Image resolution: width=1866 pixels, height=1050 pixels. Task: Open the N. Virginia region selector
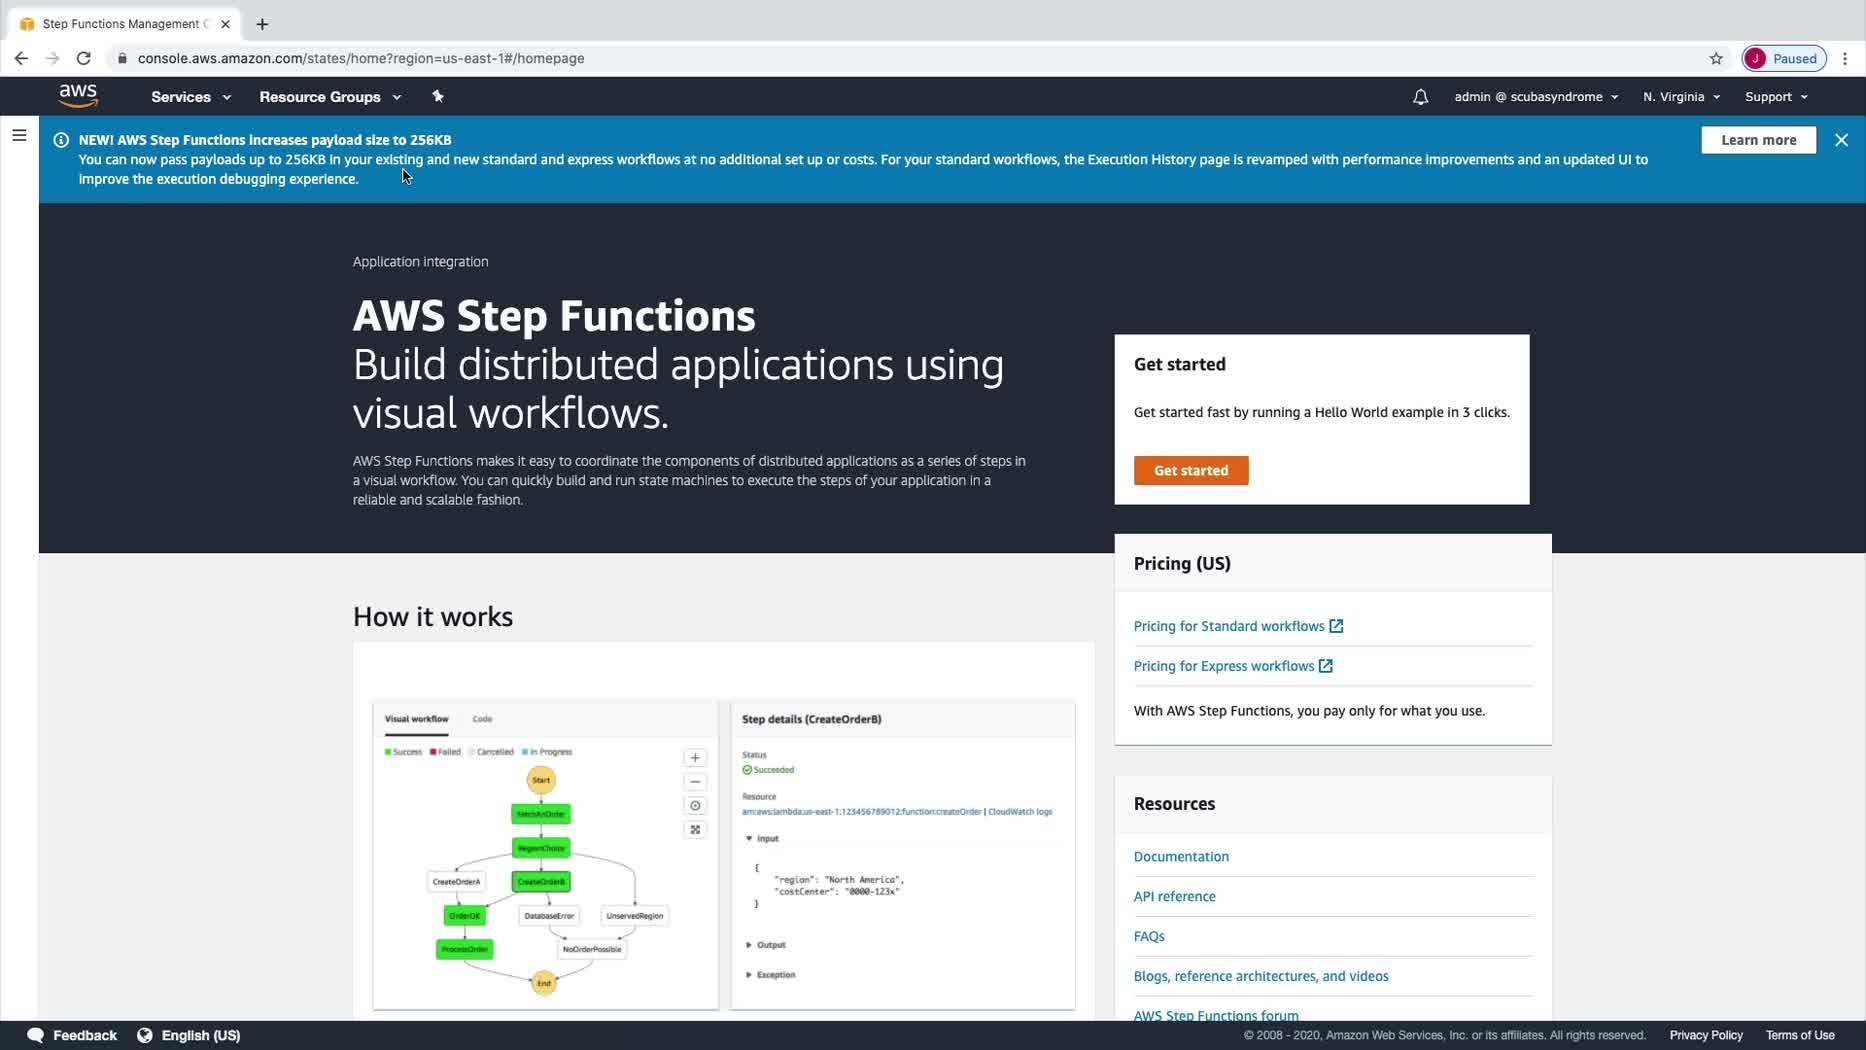tap(1680, 97)
